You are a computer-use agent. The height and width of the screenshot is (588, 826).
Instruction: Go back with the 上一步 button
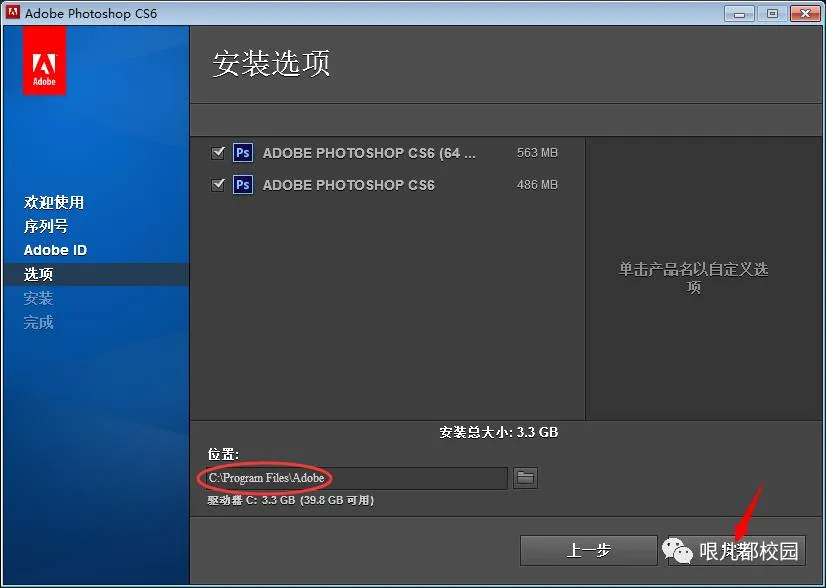pos(588,551)
